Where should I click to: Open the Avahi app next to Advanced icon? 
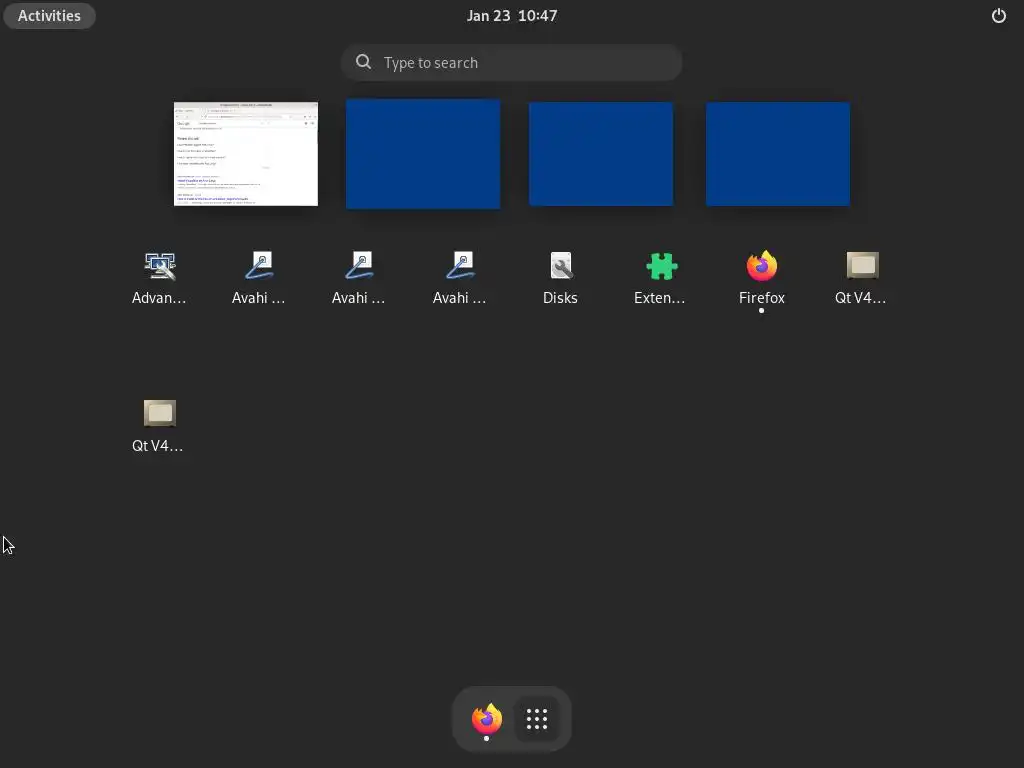pos(259,278)
